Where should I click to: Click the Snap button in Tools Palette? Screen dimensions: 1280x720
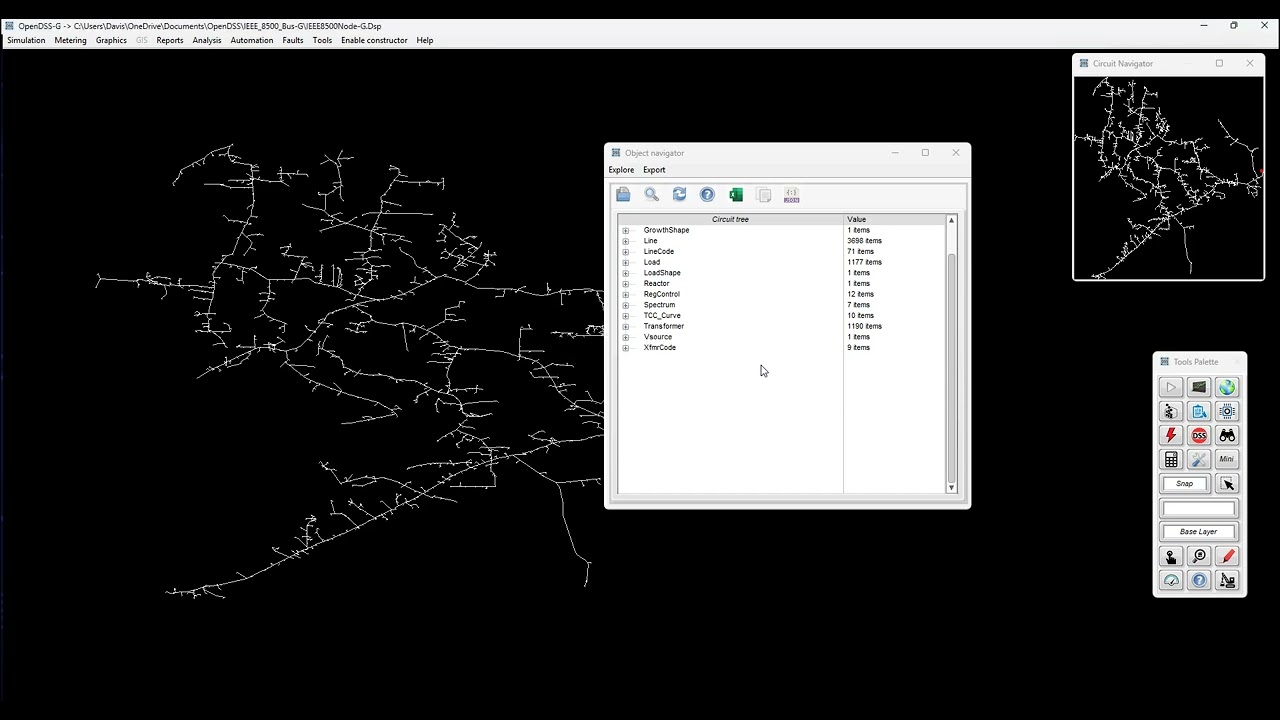point(1184,484)
